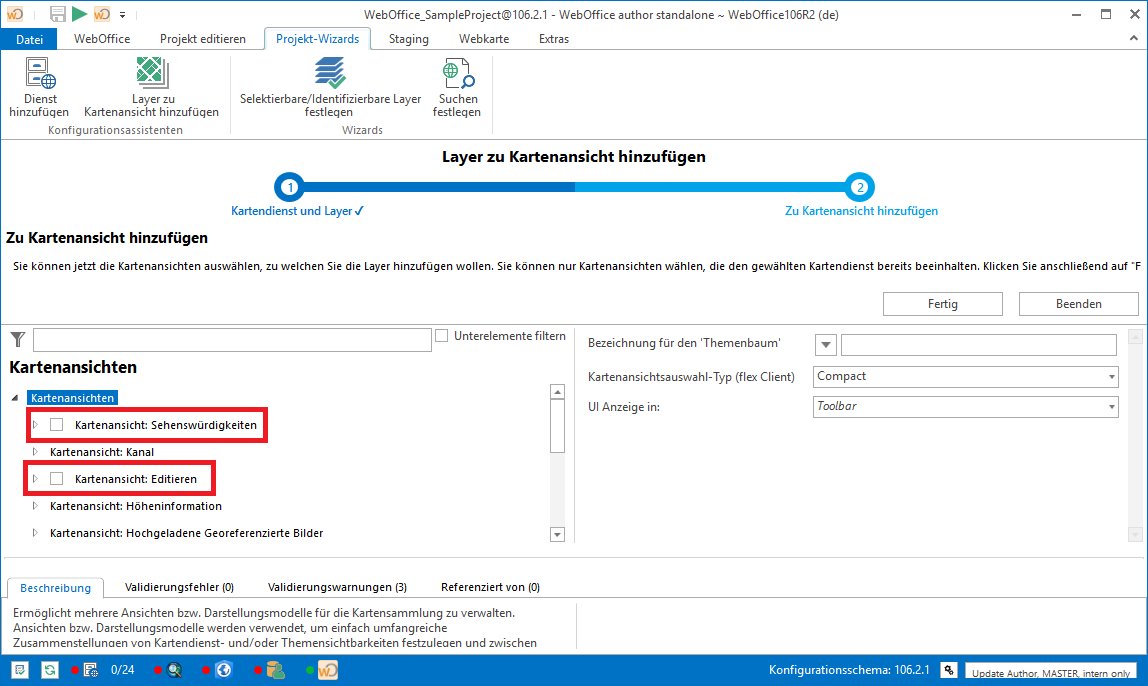This screenshot has width=1148, height=686.
Task: Click the magnifier globe status bar icon
Action: point(174,670)
